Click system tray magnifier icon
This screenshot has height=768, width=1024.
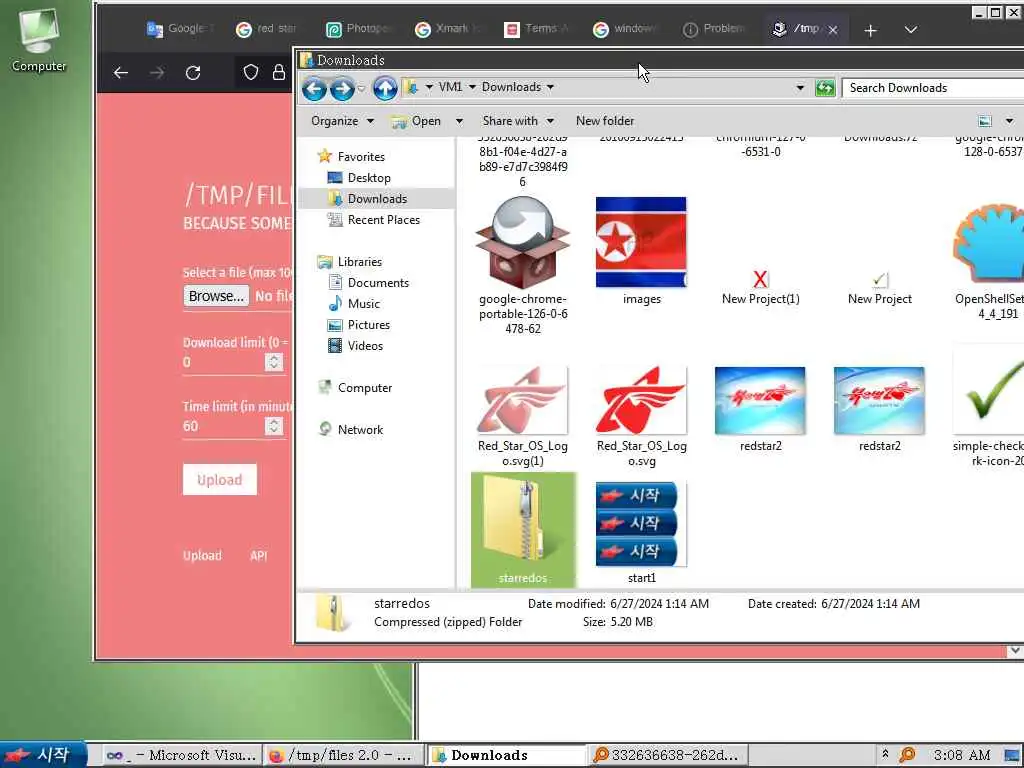(x=907, y=755)
